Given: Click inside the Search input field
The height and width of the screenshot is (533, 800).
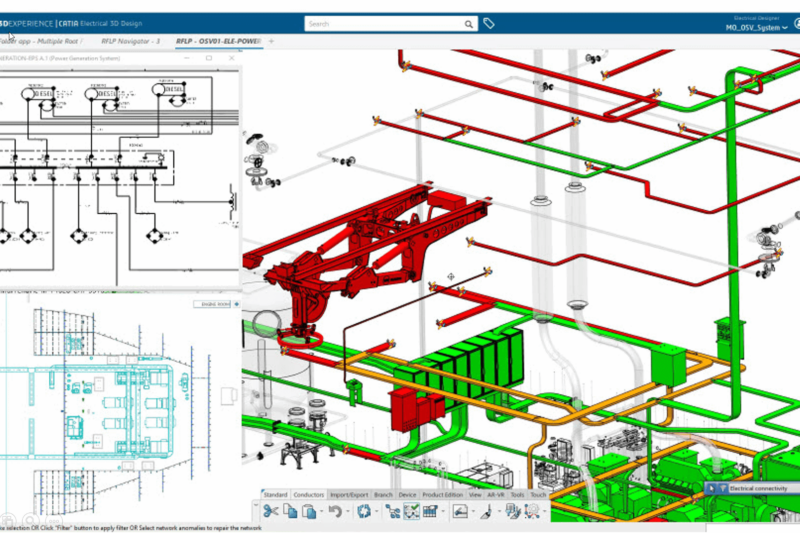Looking at the screenshot, I should [385, 24].
